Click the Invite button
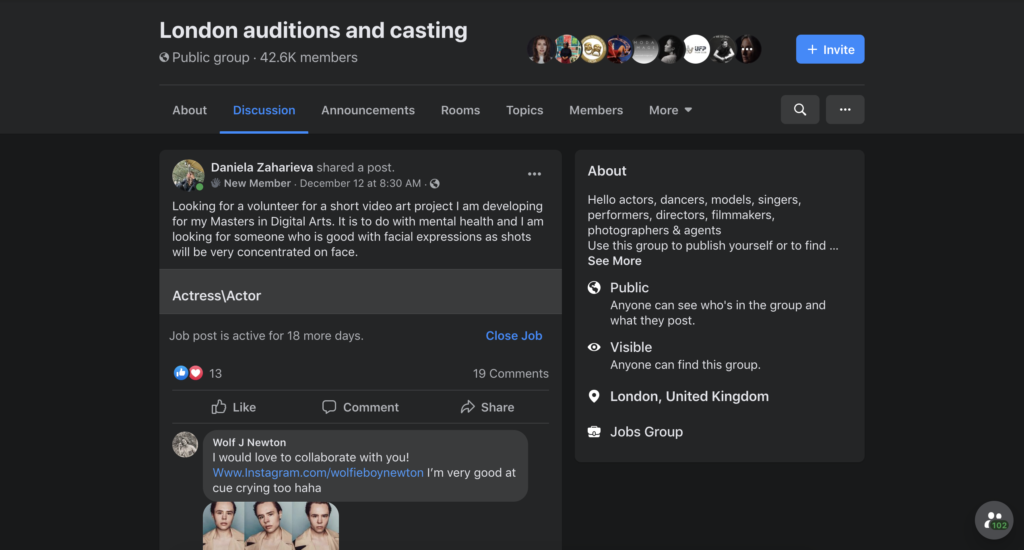 click(x=829, y=49)
